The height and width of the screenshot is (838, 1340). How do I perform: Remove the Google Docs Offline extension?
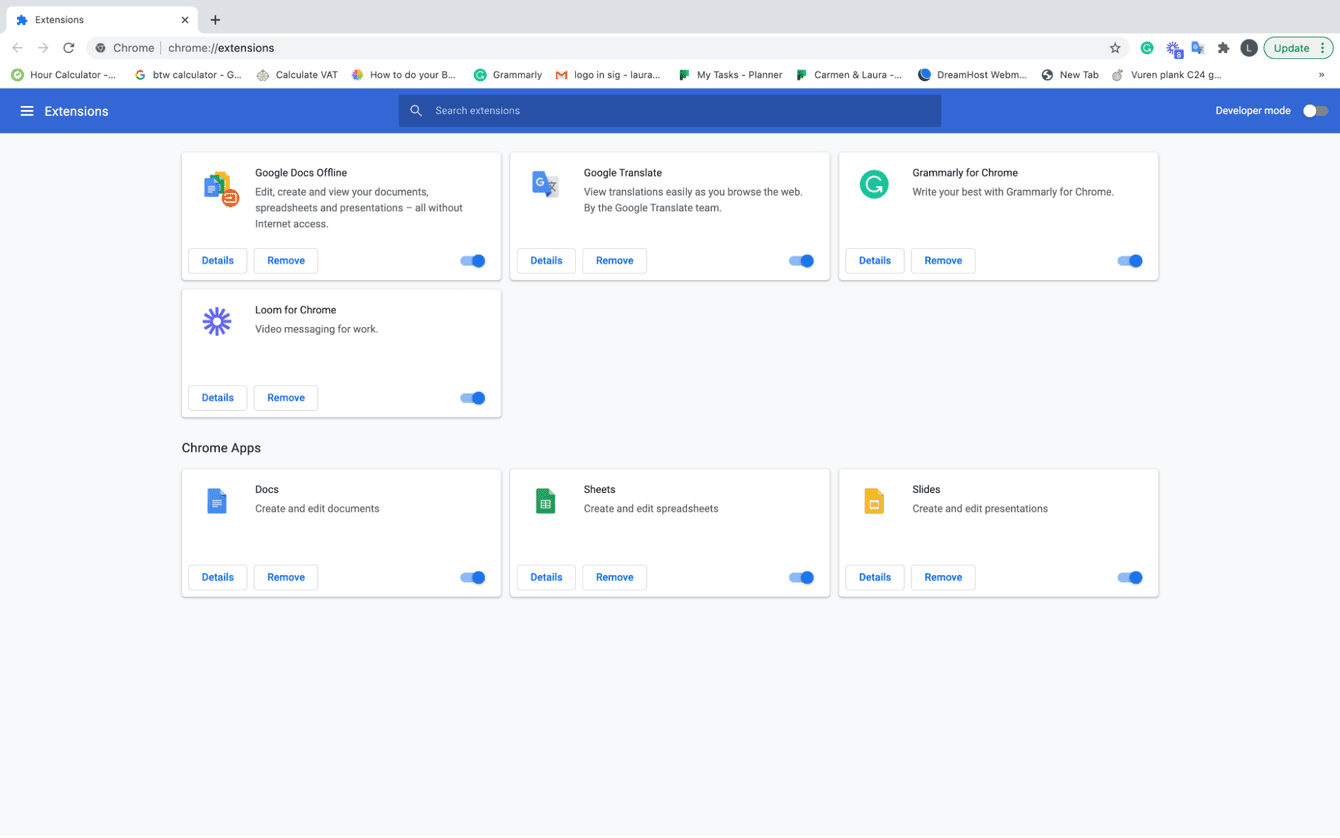point(286,261)
